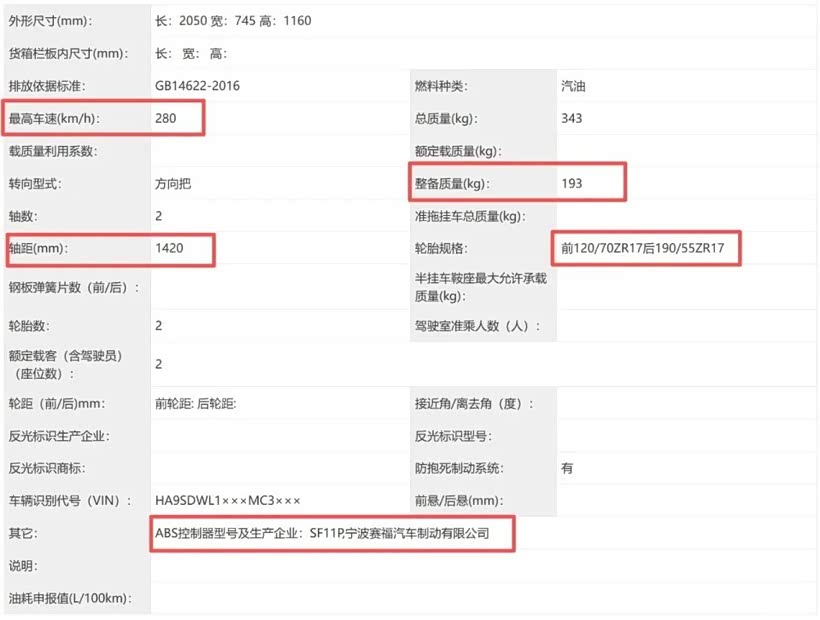Click the 接近角/离去角（度） label
Image resolution: width=820 pixels, height=620 pixels.
tap(474, 404)
